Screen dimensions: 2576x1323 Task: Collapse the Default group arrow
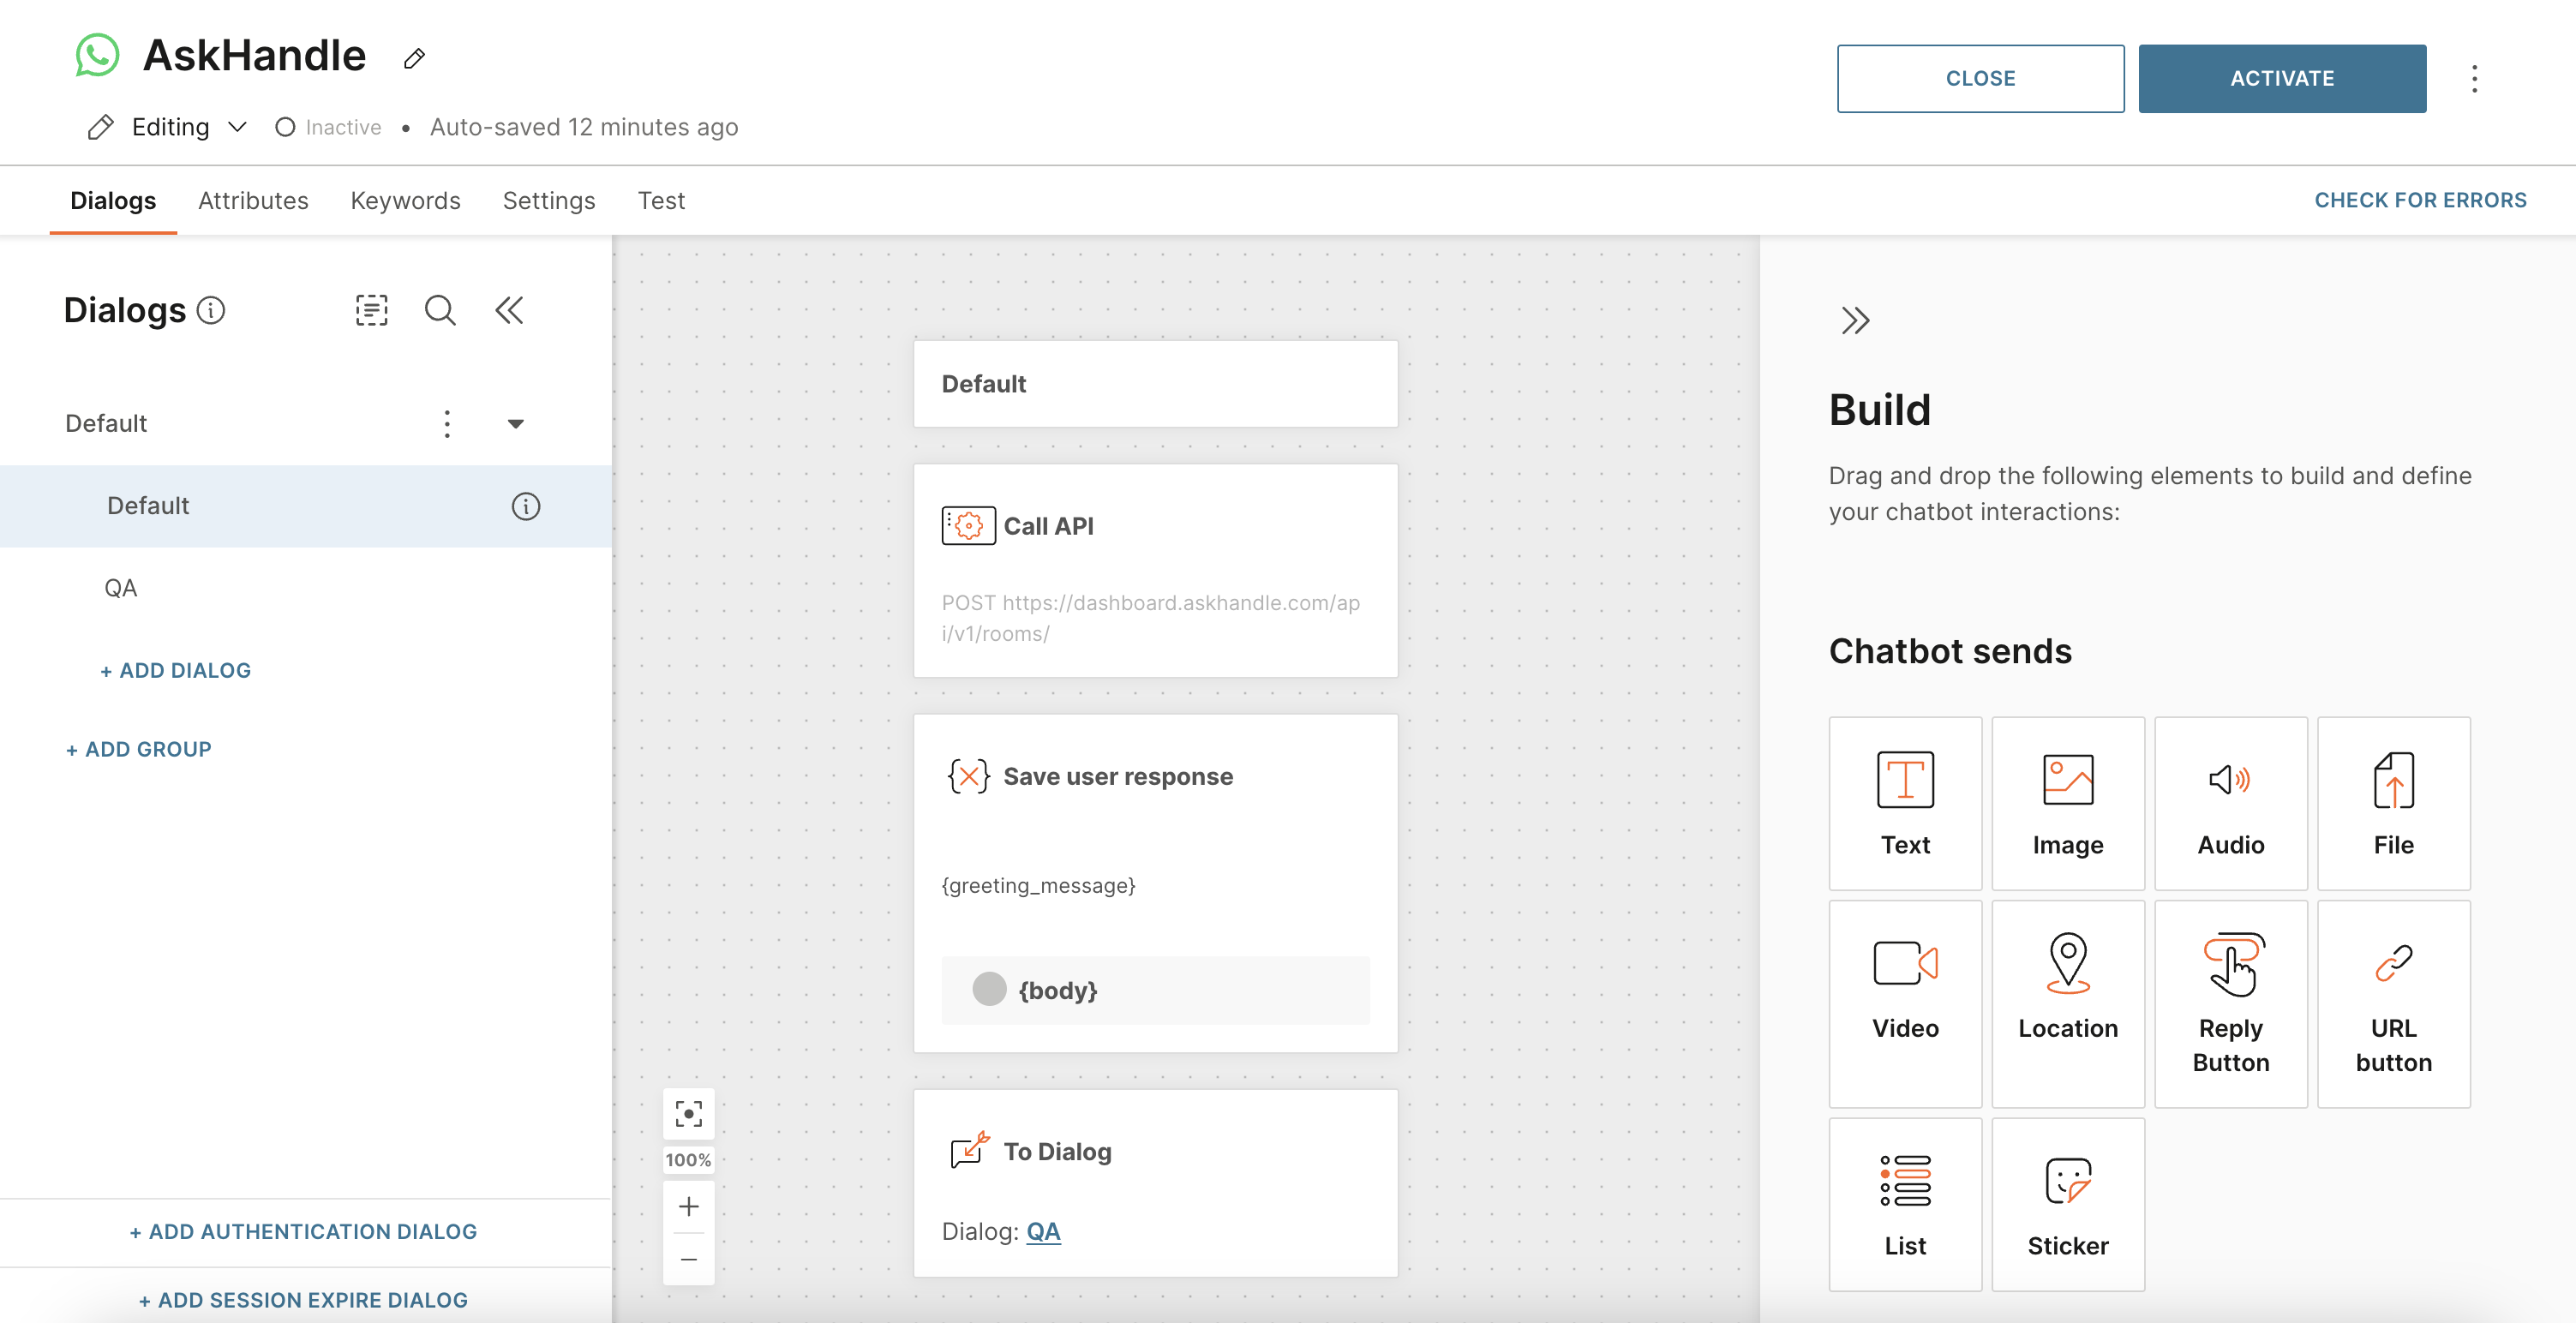pos(515,424)
